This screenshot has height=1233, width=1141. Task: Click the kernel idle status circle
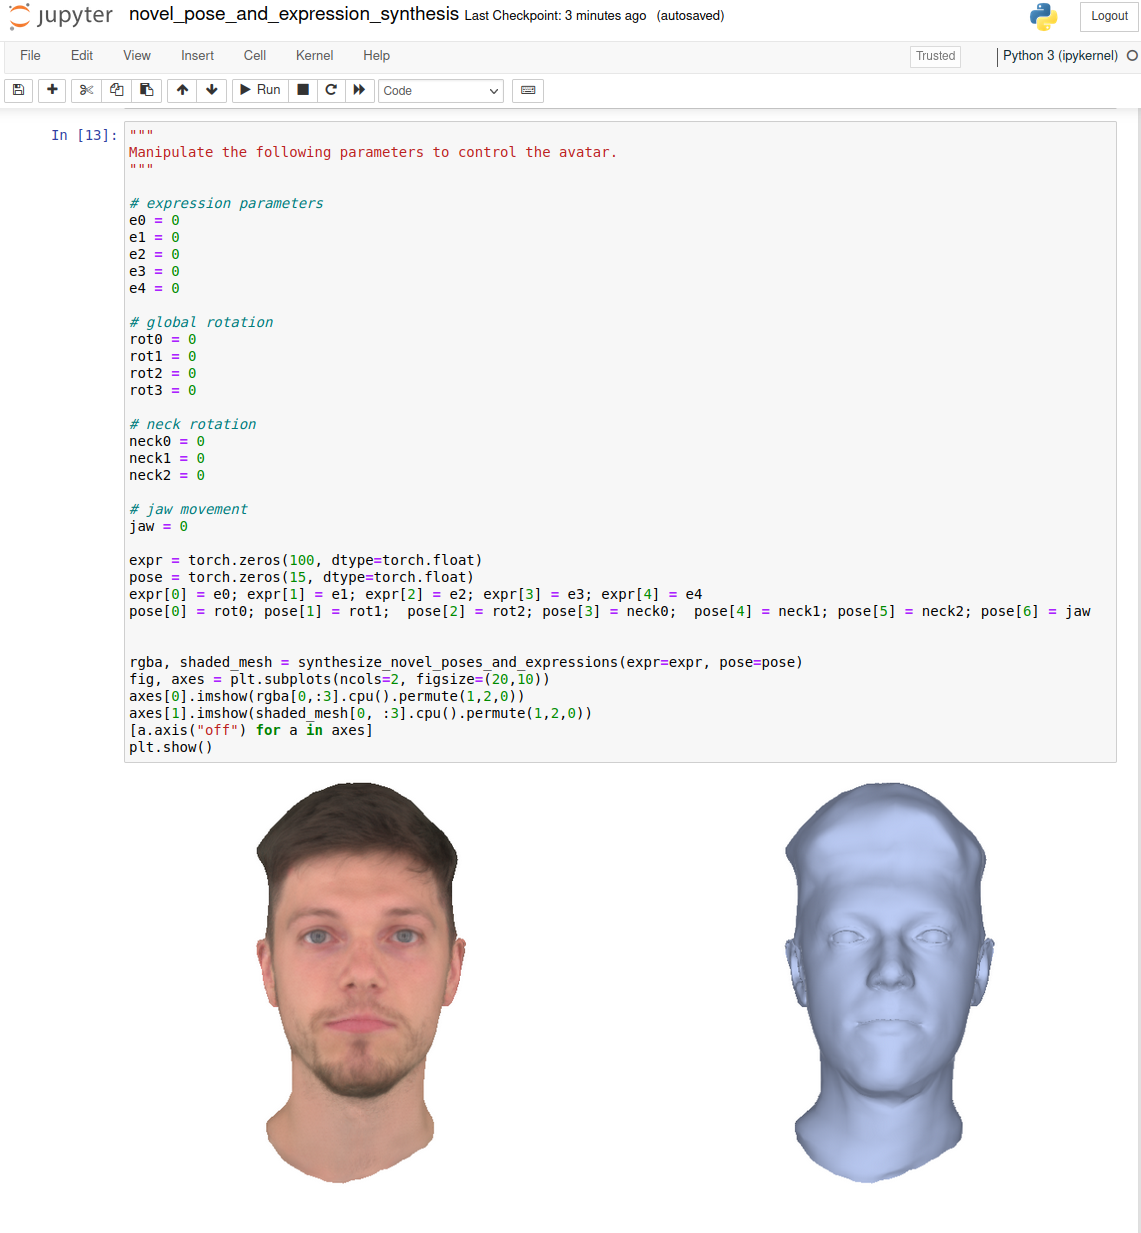(x=1132, y=56)
